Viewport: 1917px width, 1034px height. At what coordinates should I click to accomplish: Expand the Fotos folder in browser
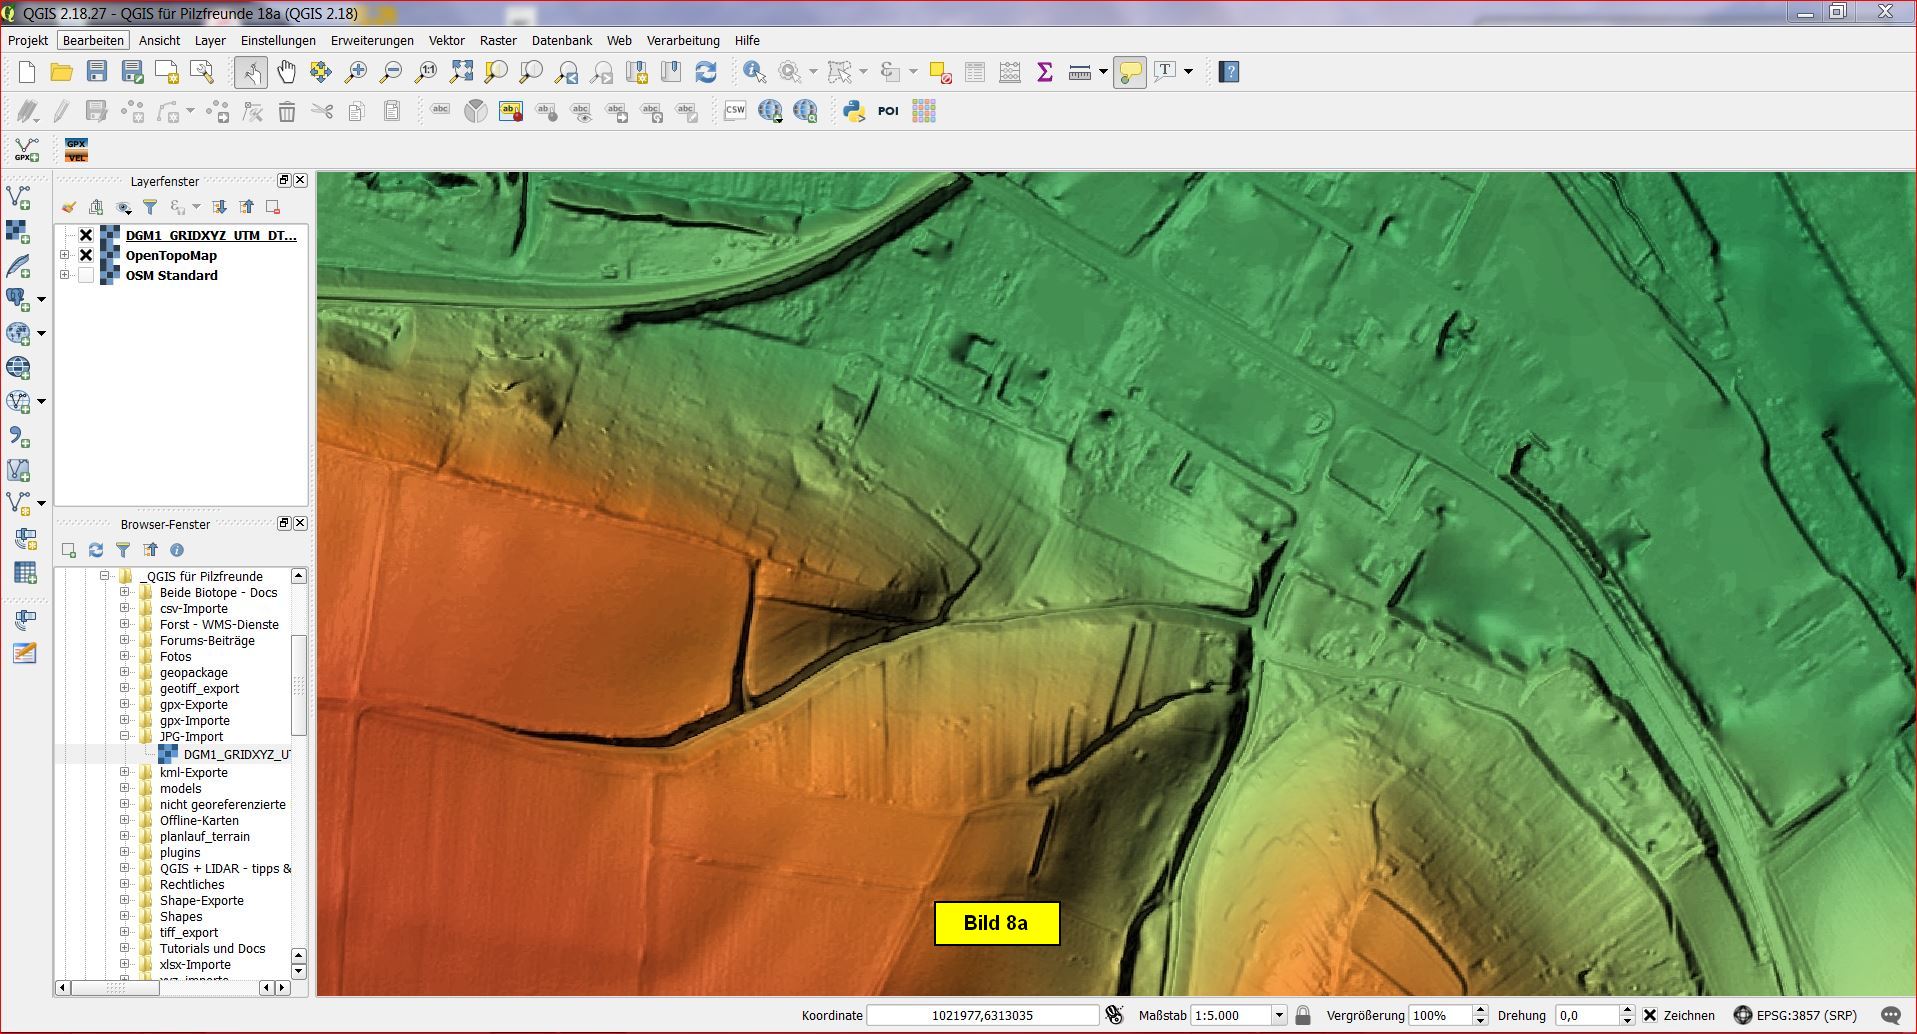tap(125, 656)
